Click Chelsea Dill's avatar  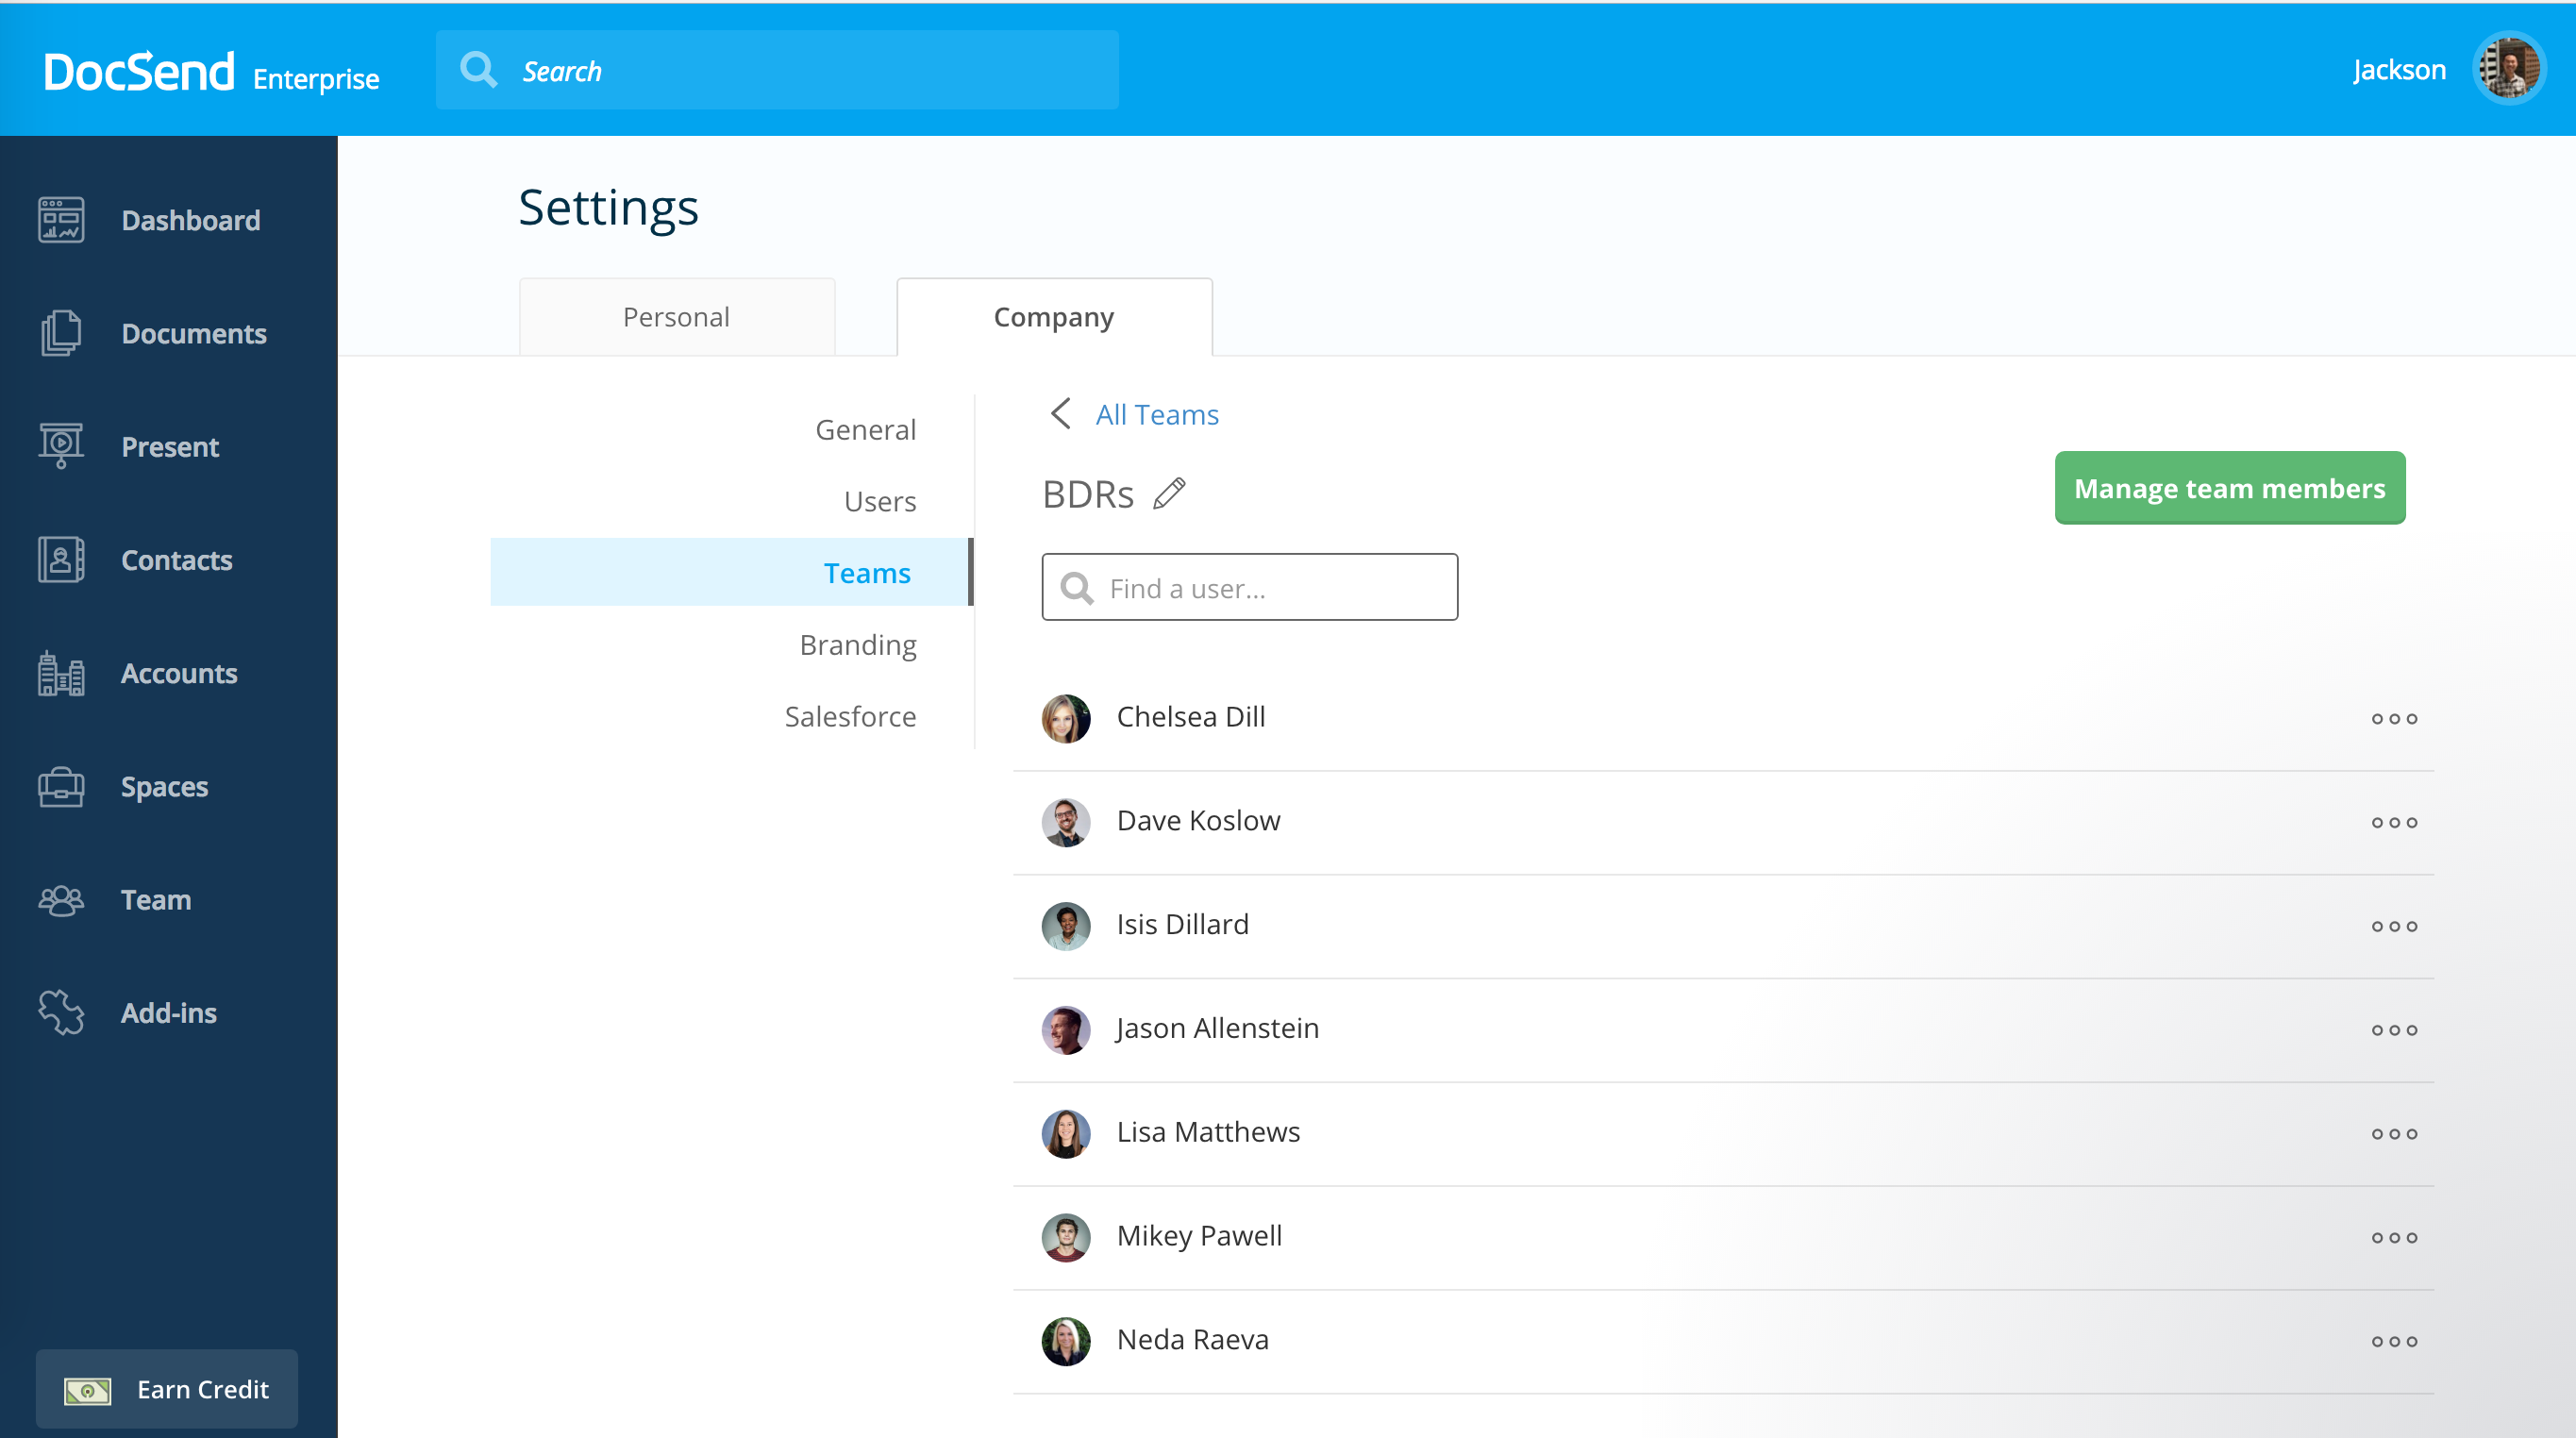(x=1066, y=718)
